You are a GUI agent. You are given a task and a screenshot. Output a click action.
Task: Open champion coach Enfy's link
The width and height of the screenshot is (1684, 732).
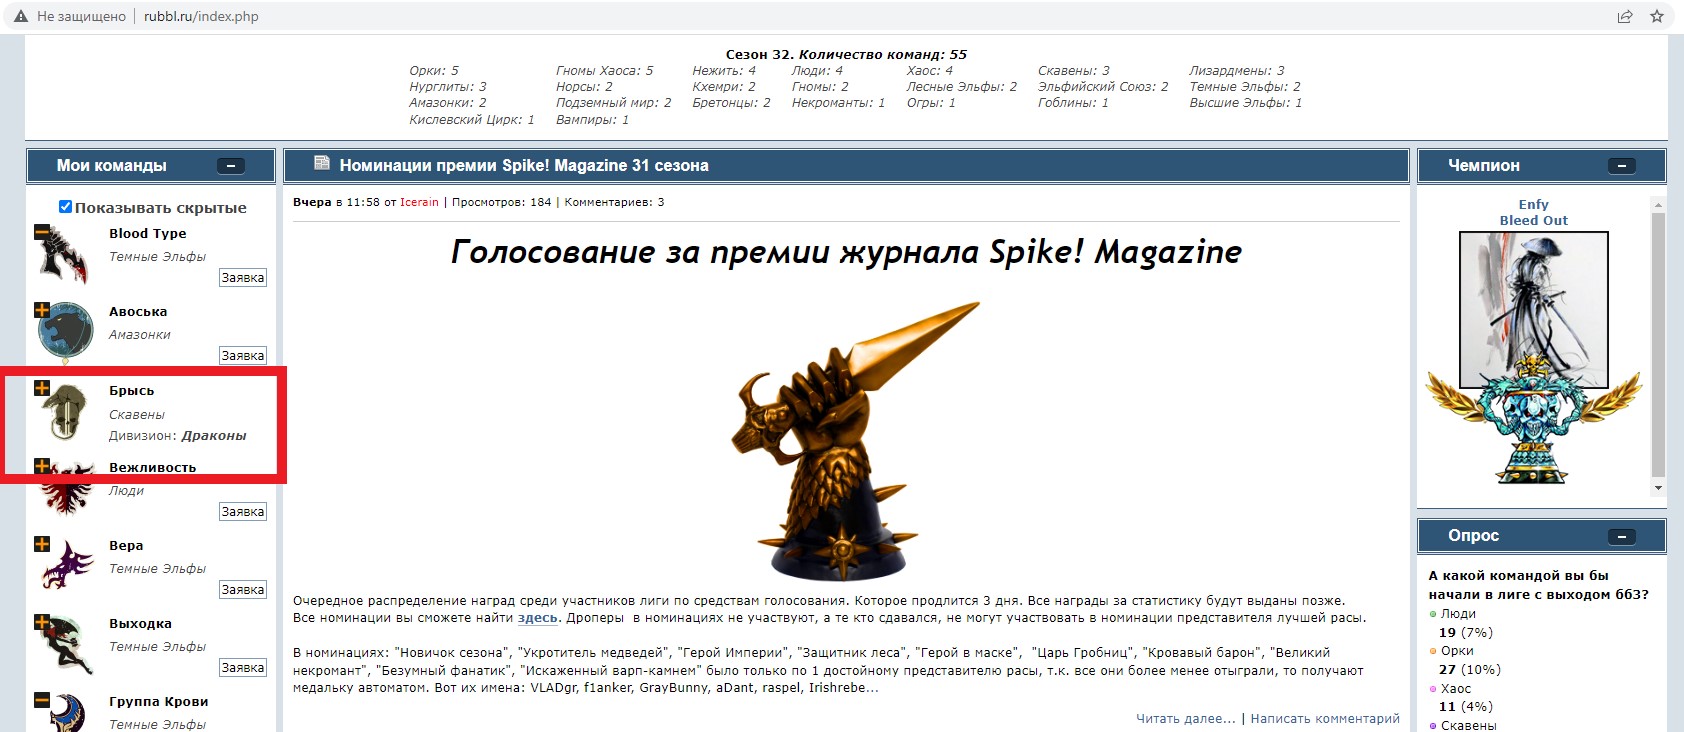[1533, 204]
